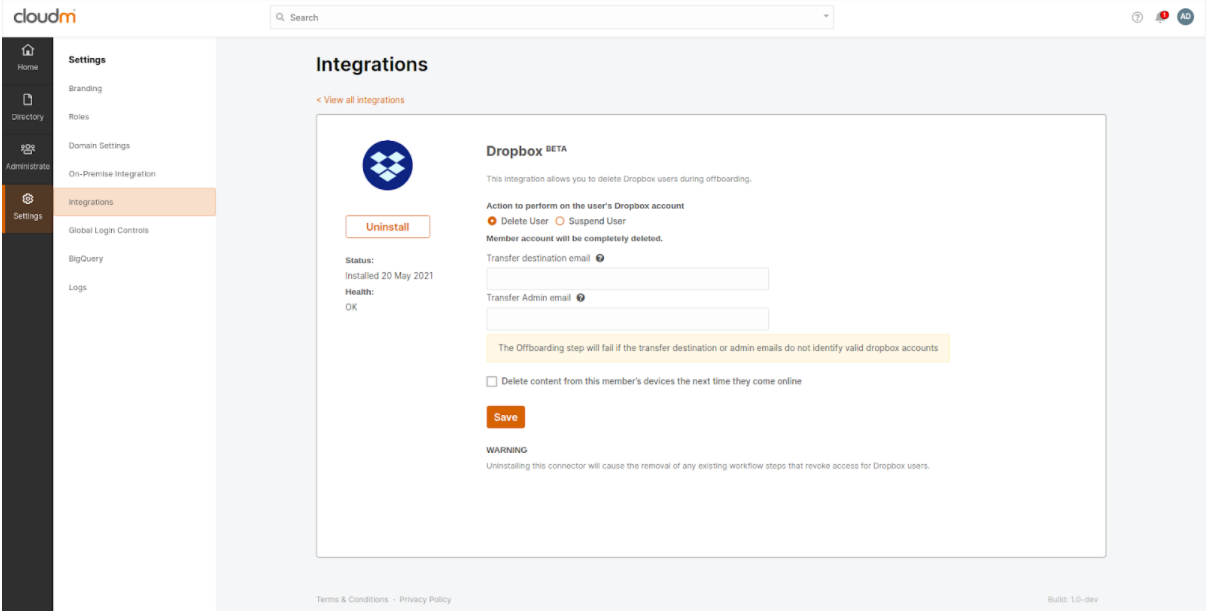Expand the search bar dropdown arrow

826,17
